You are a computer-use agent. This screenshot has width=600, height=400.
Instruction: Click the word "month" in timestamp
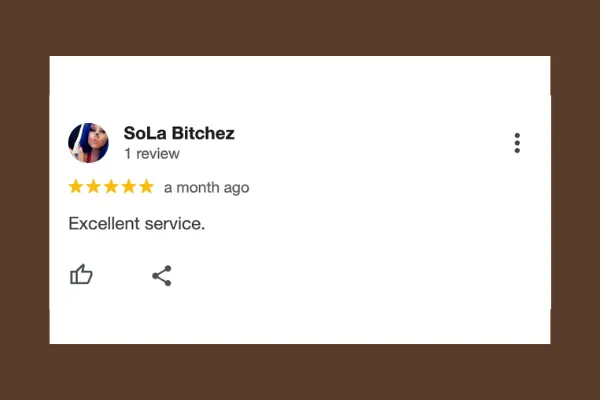(197, 188)
